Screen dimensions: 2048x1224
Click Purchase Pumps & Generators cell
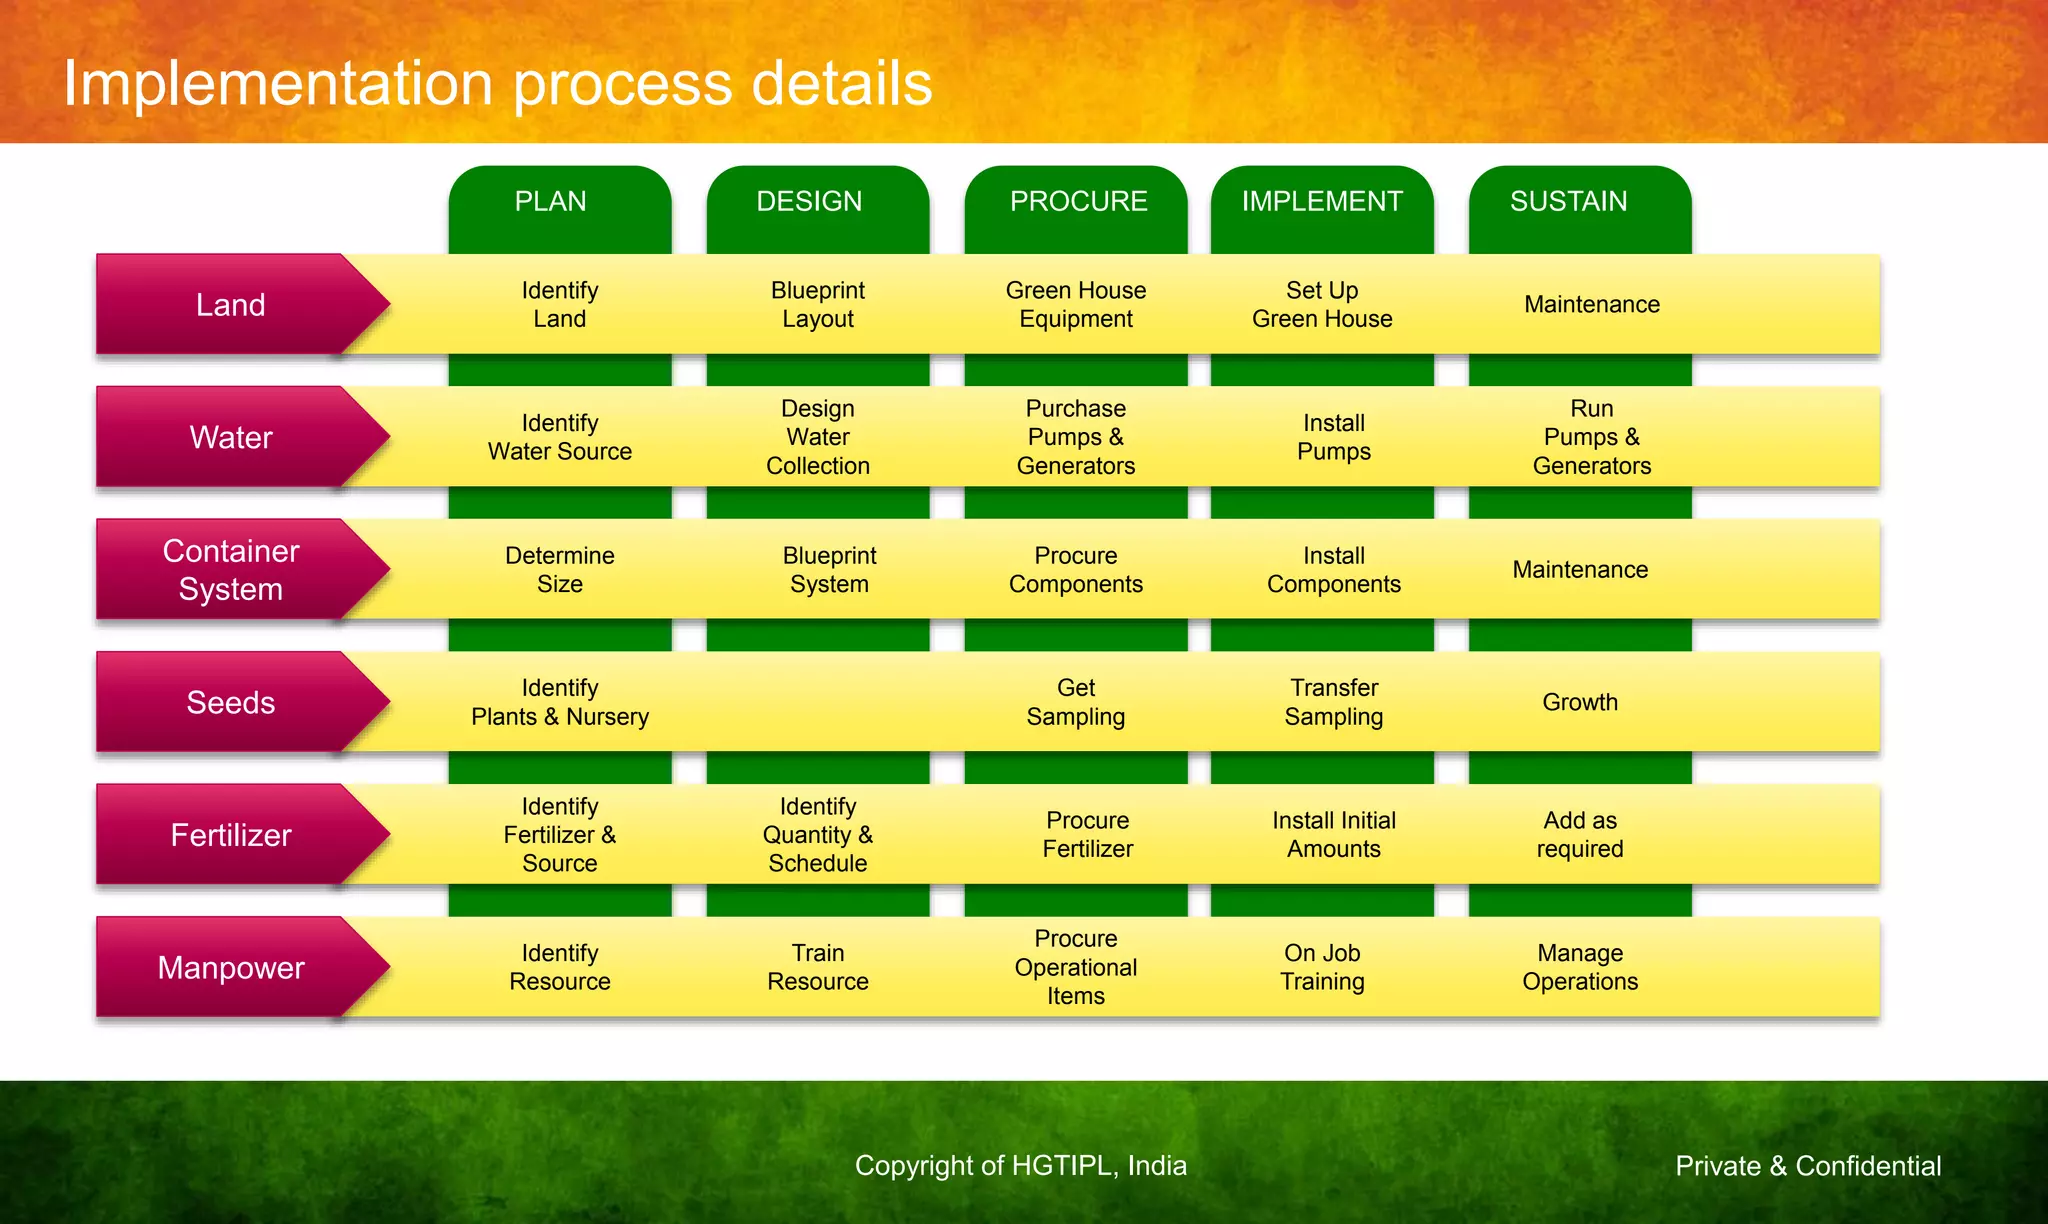(1076, 438)
